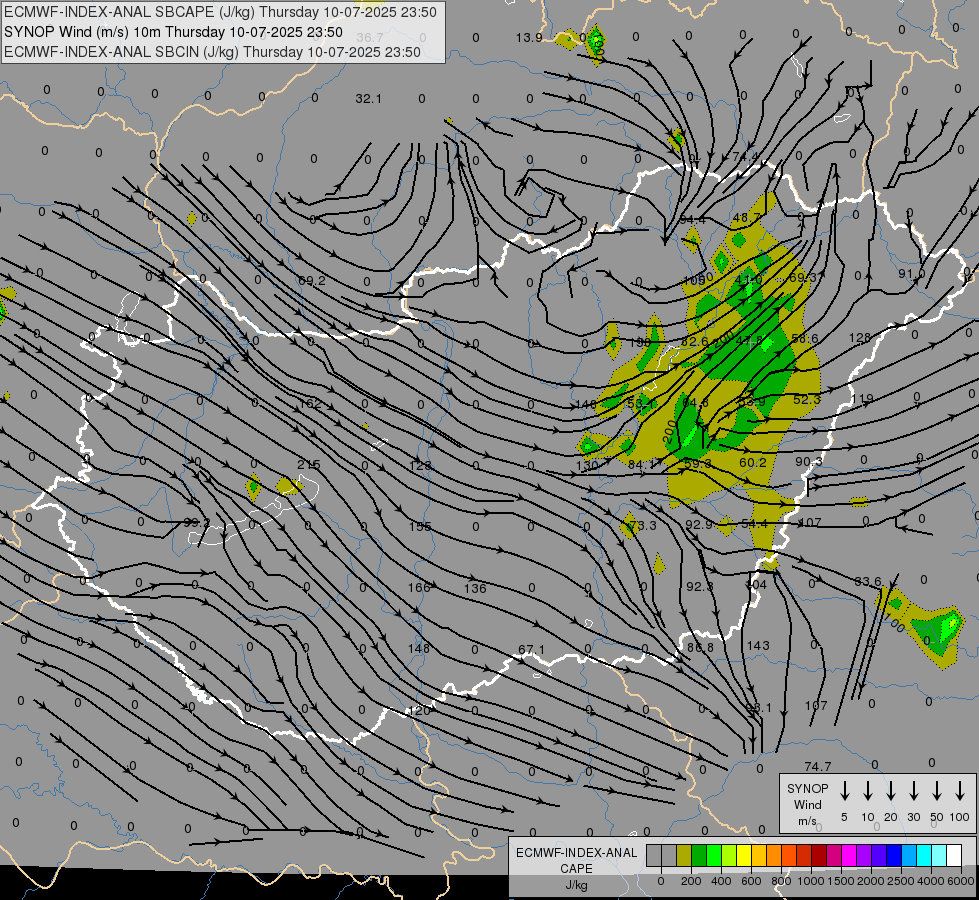Click the map value '36.7'

(370, 37)
